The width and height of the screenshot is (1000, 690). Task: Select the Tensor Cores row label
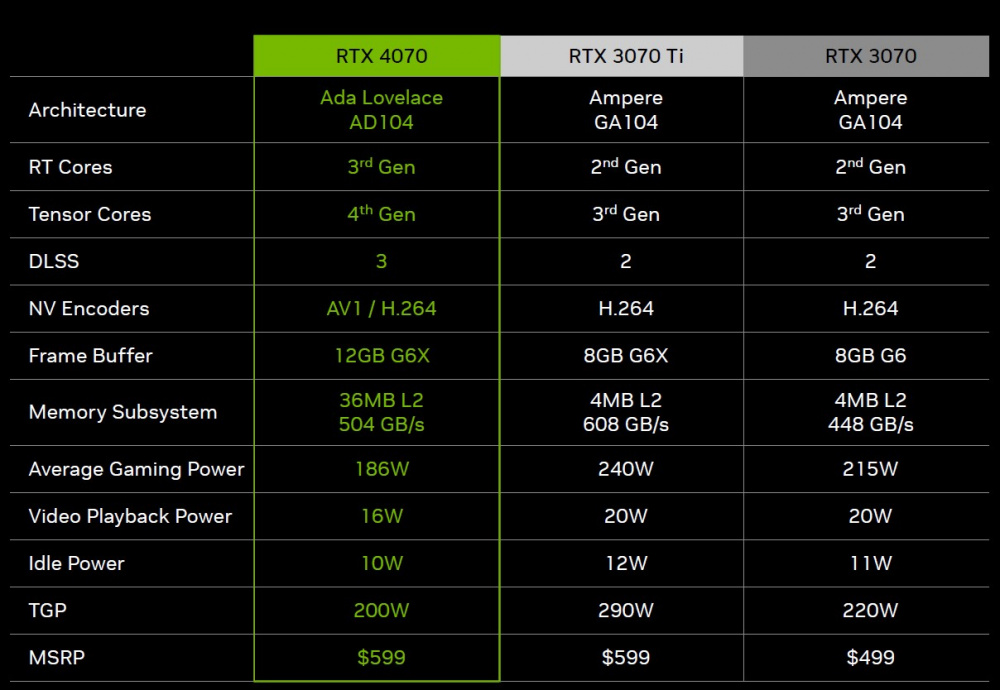(90, 214)
